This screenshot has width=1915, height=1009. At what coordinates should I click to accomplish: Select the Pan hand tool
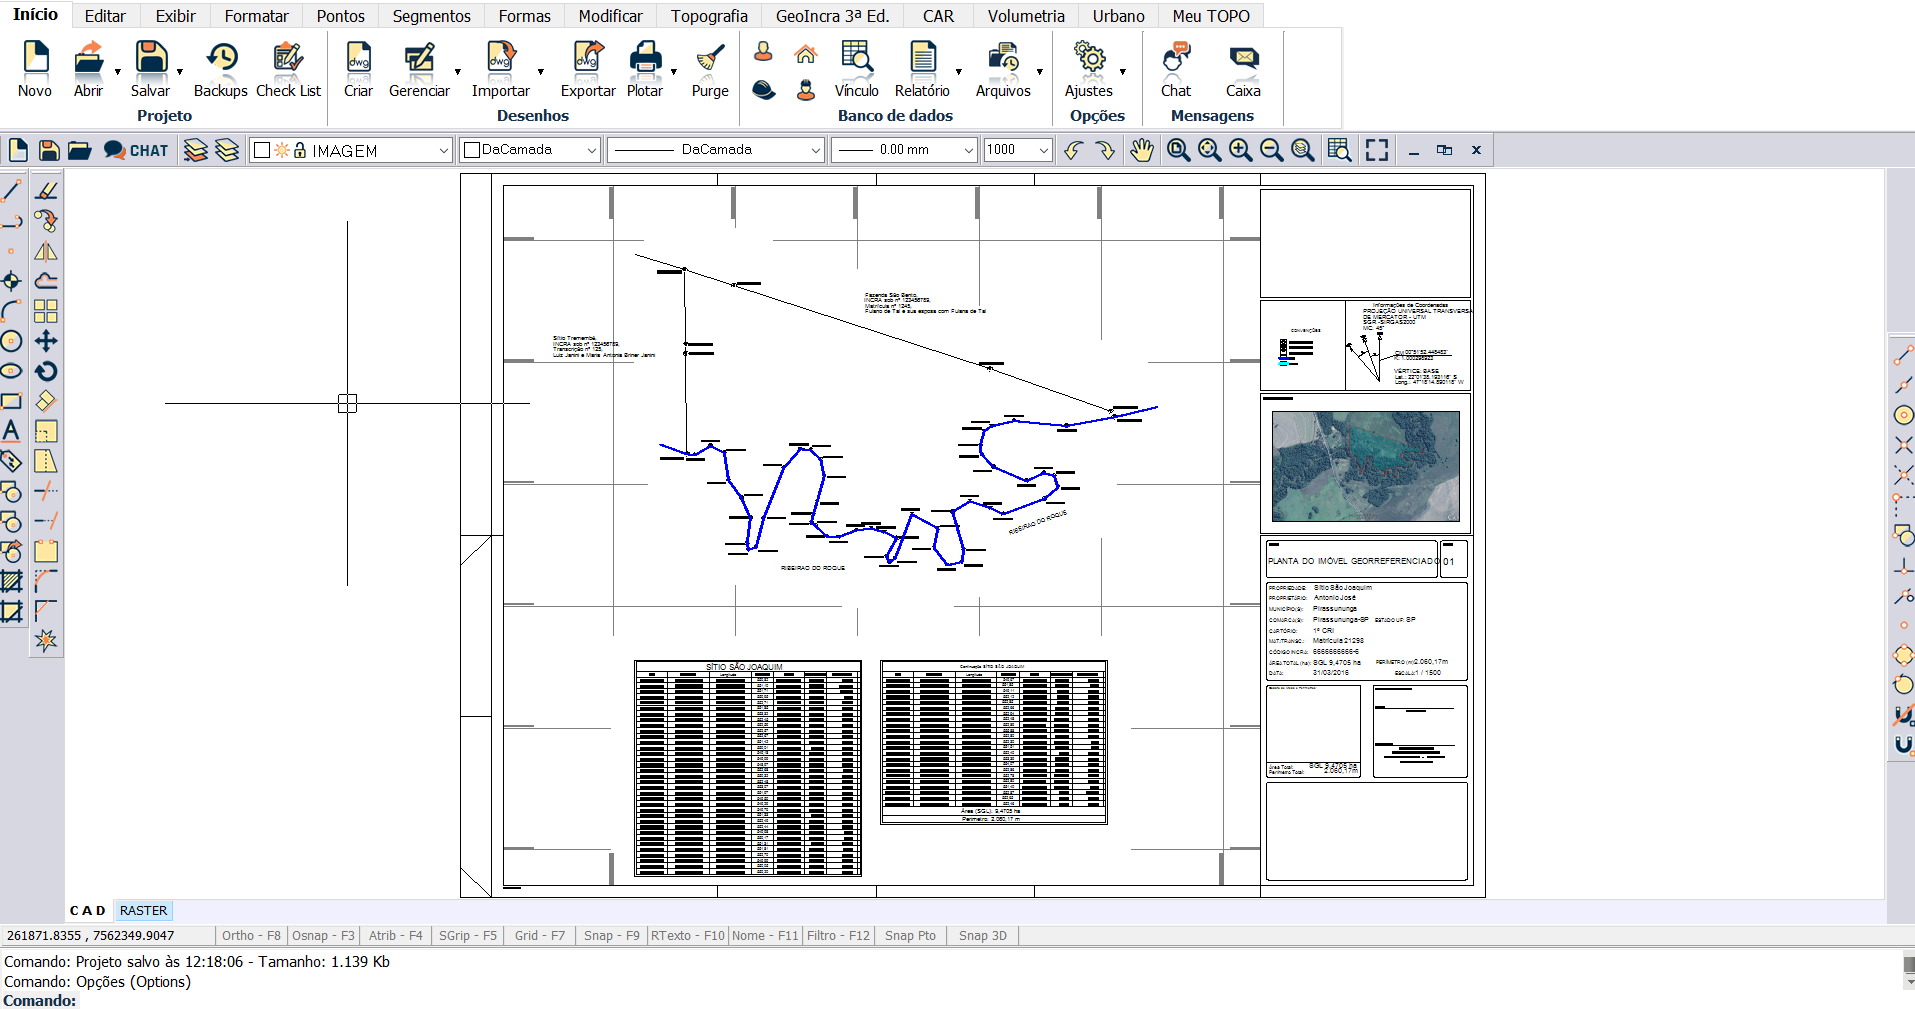point(1141,150)
